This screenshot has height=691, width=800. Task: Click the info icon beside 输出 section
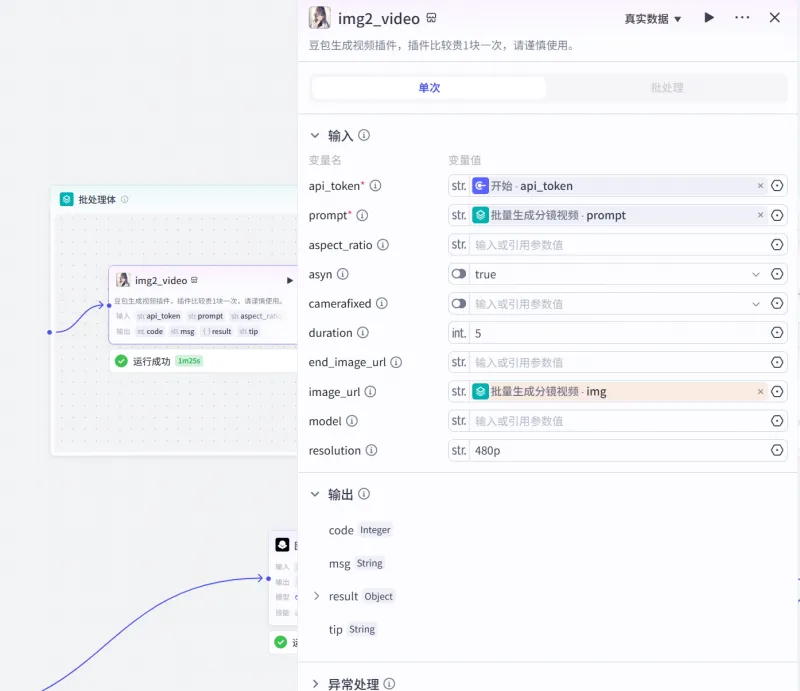point(363,493)
